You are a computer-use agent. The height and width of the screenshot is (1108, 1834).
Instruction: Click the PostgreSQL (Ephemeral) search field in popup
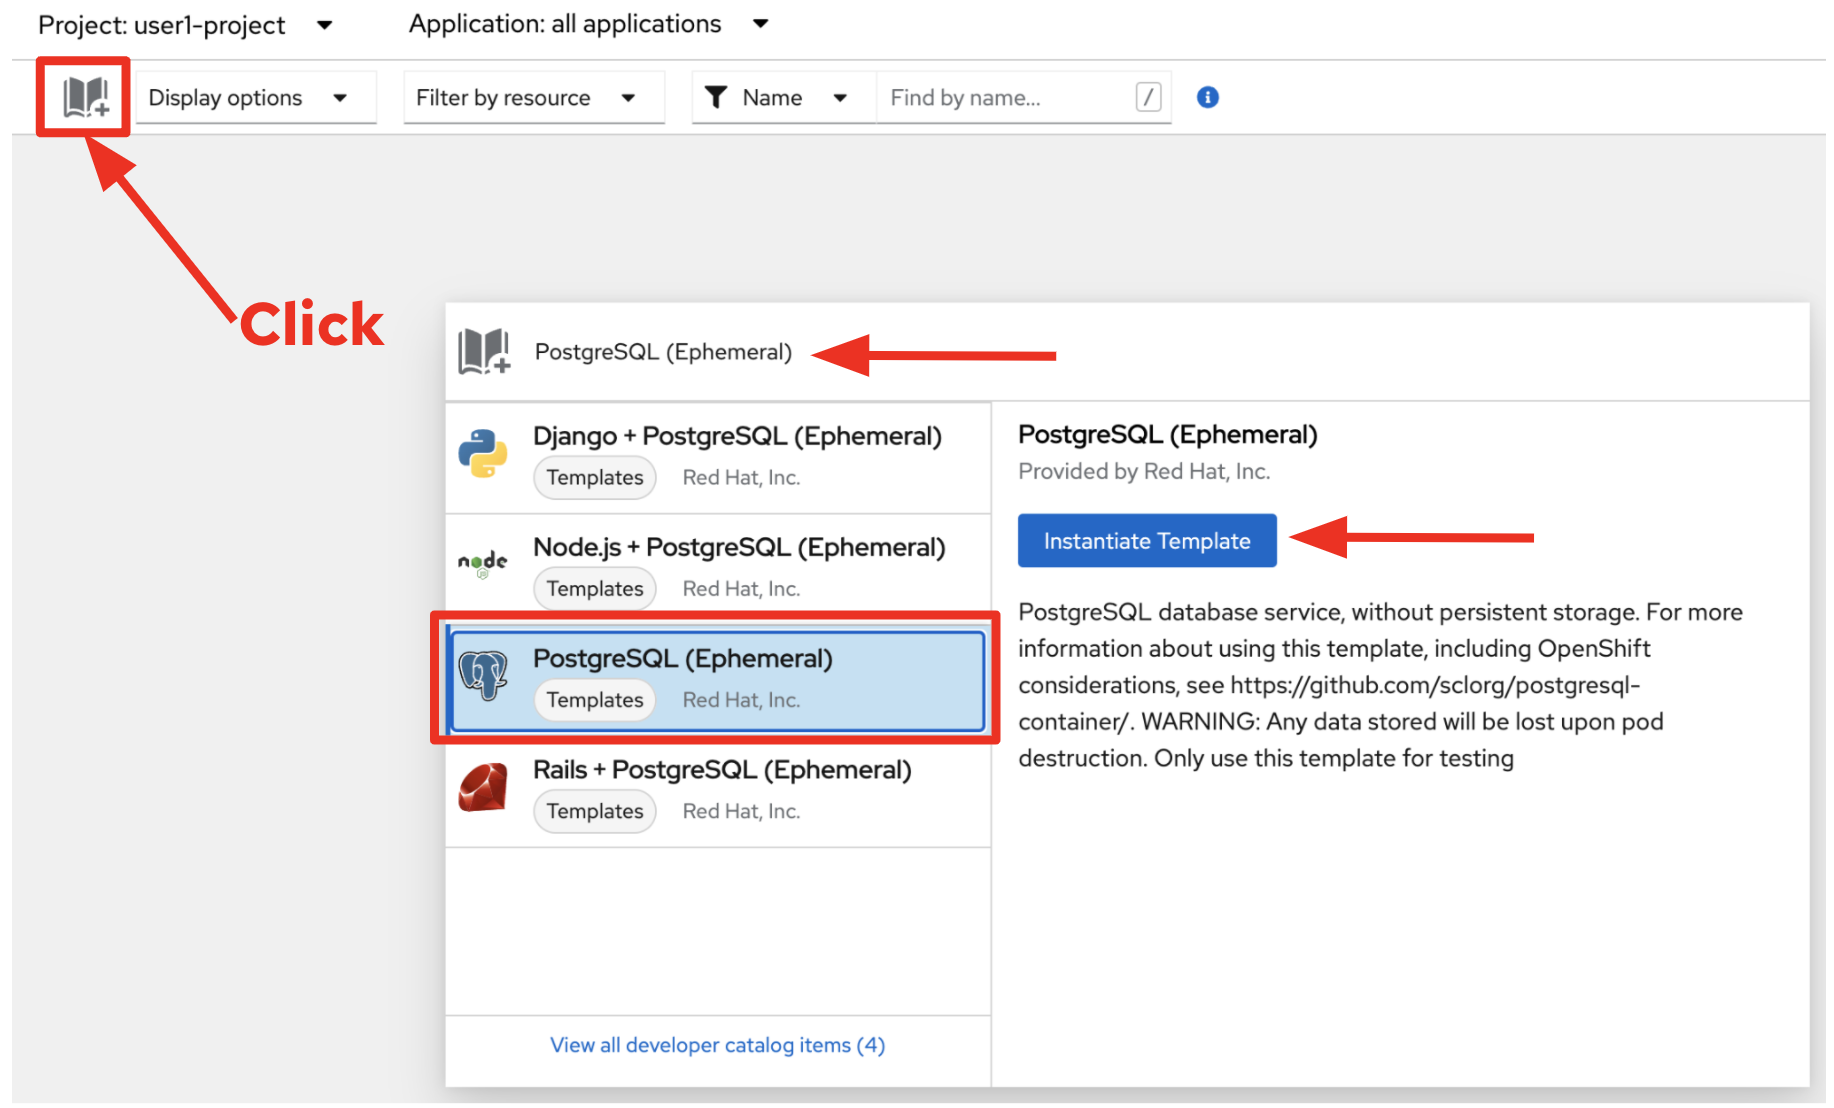point(663,352)
